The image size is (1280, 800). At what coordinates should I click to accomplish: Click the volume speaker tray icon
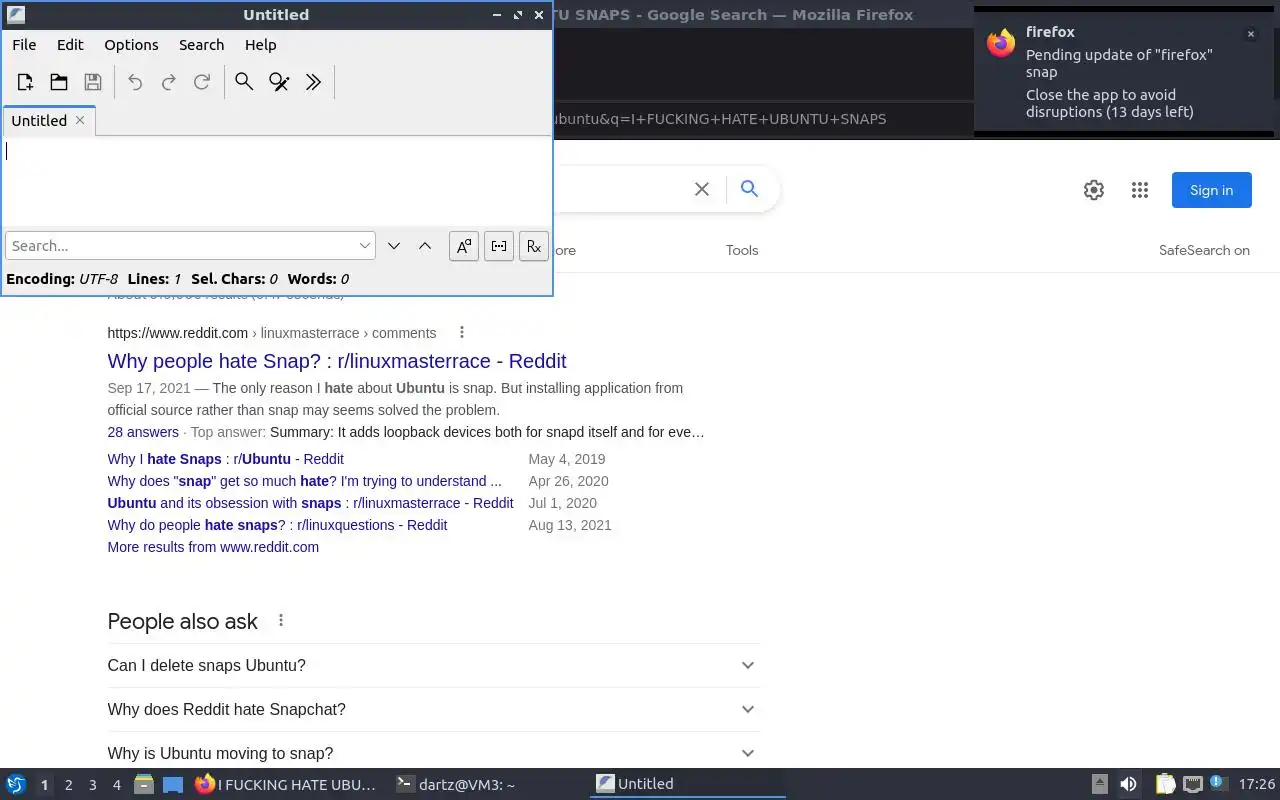(1128, 785)
